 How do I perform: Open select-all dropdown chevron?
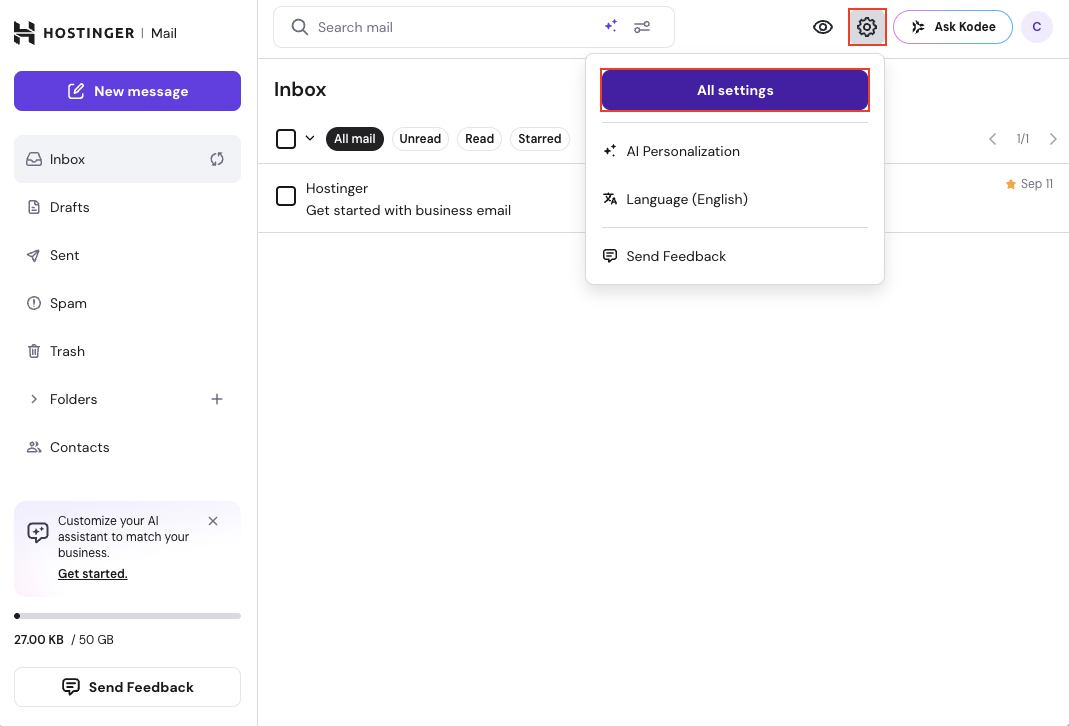click(x=310, y=139)
